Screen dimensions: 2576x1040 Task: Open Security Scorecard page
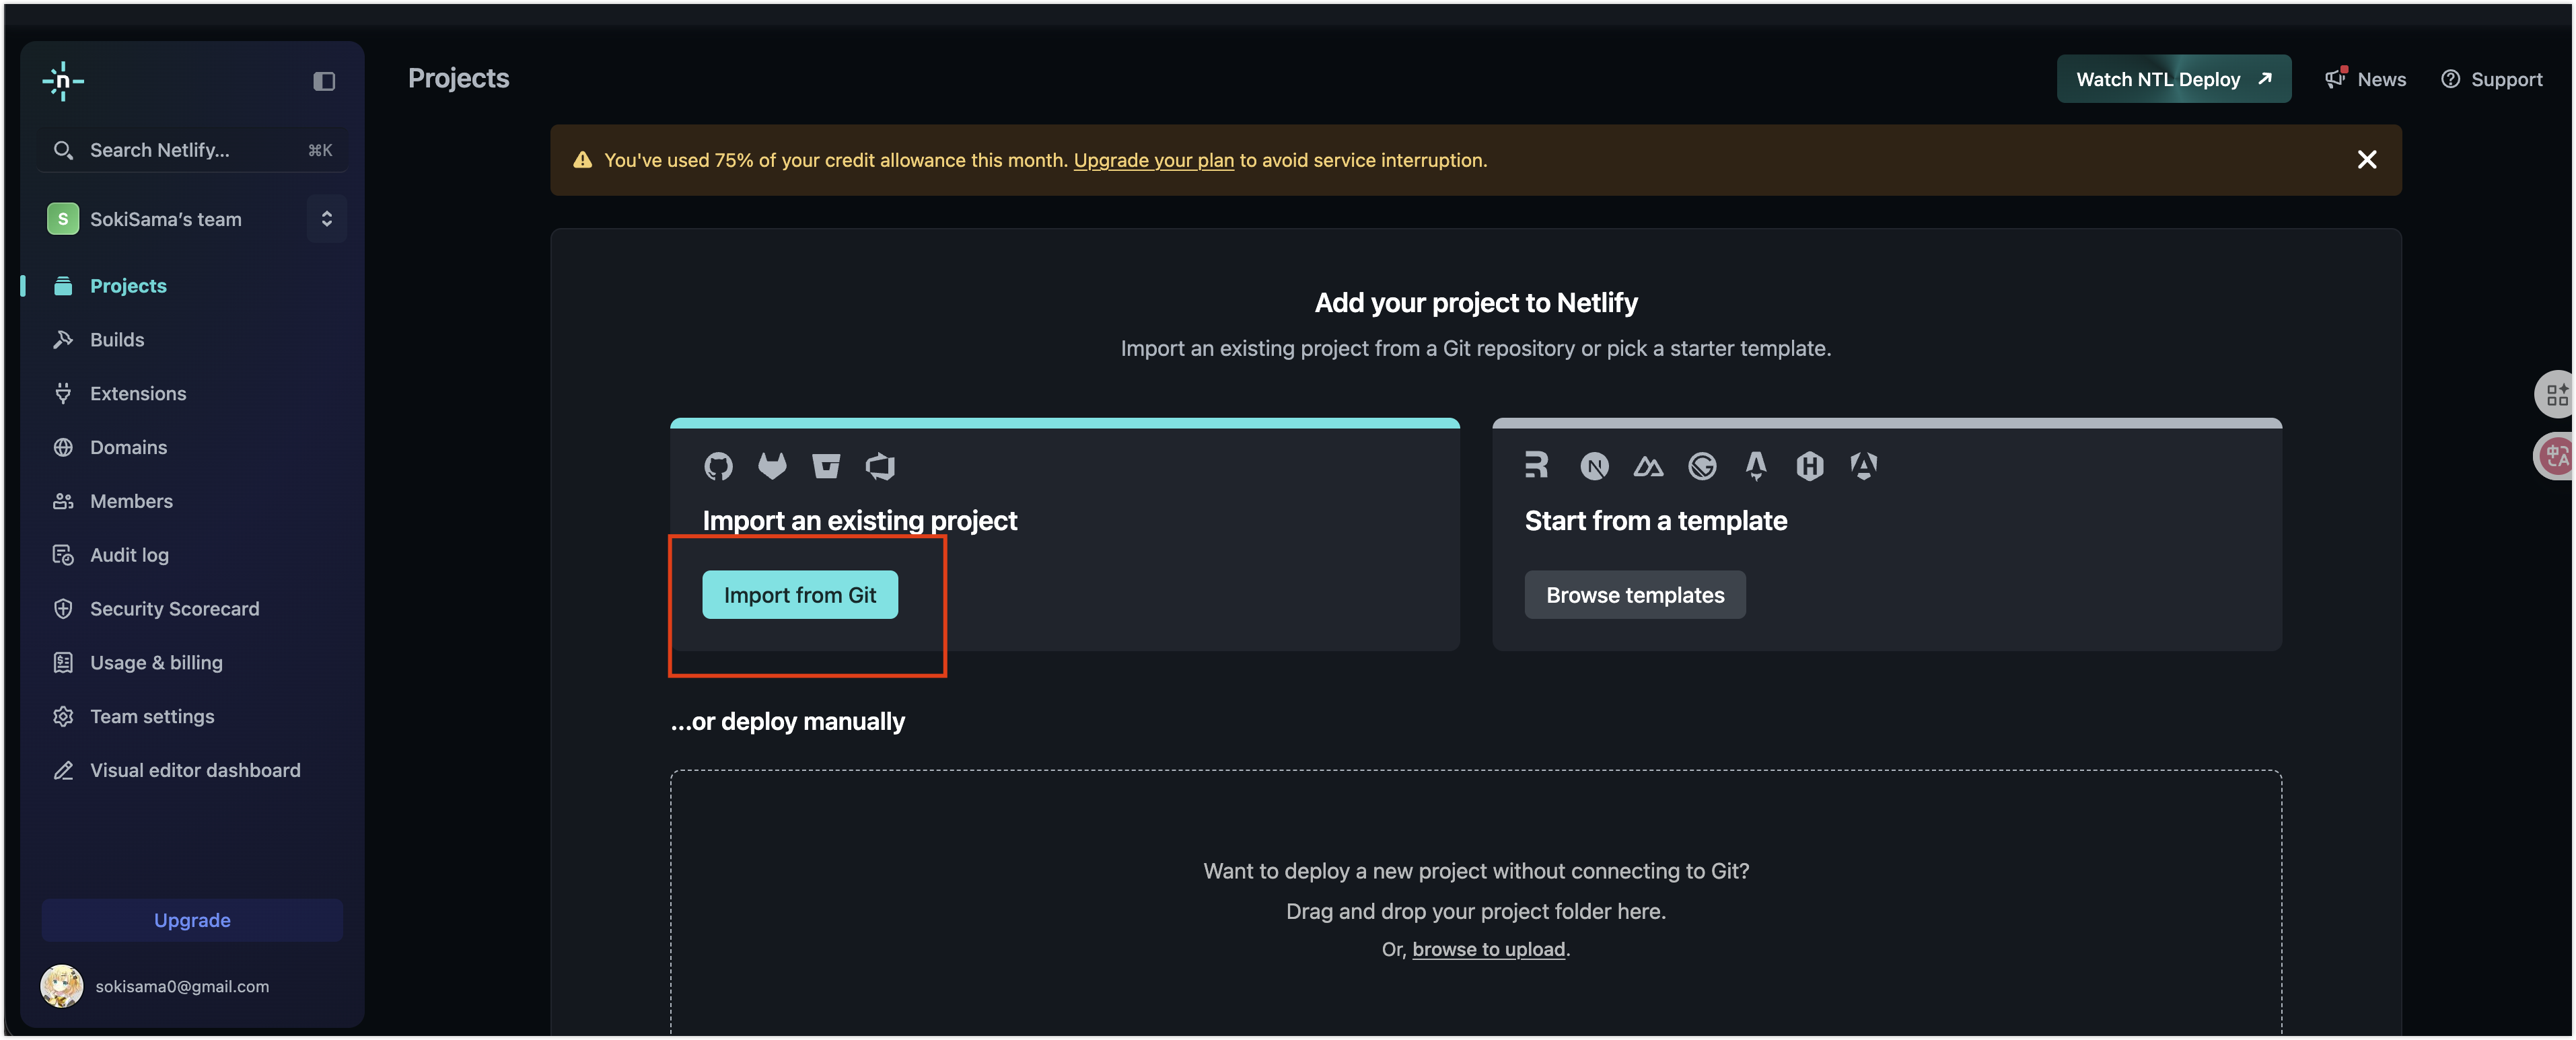pyautogui.click(x=174, y=609)
